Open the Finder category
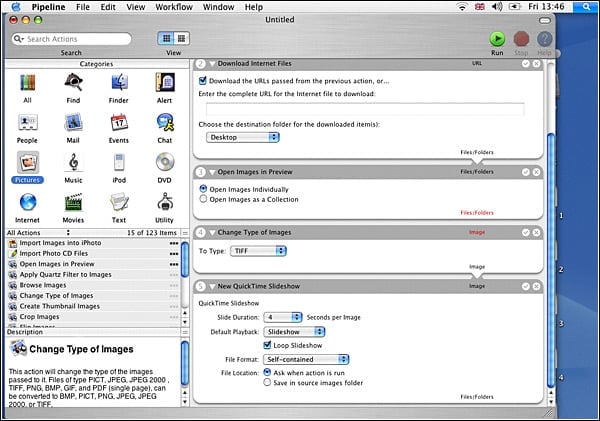Screen dimensions: 600x421 tap(119, 83)
